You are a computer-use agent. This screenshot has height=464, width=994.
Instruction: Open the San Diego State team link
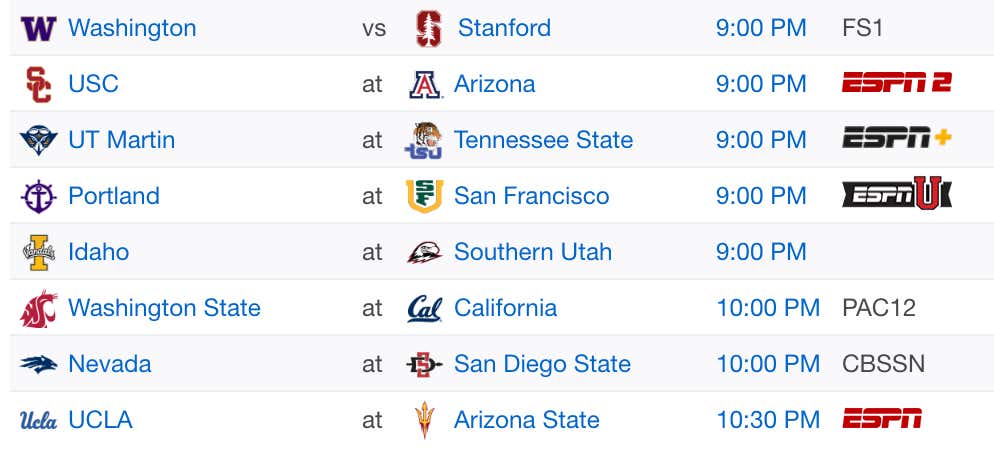[x=543, y=364]
